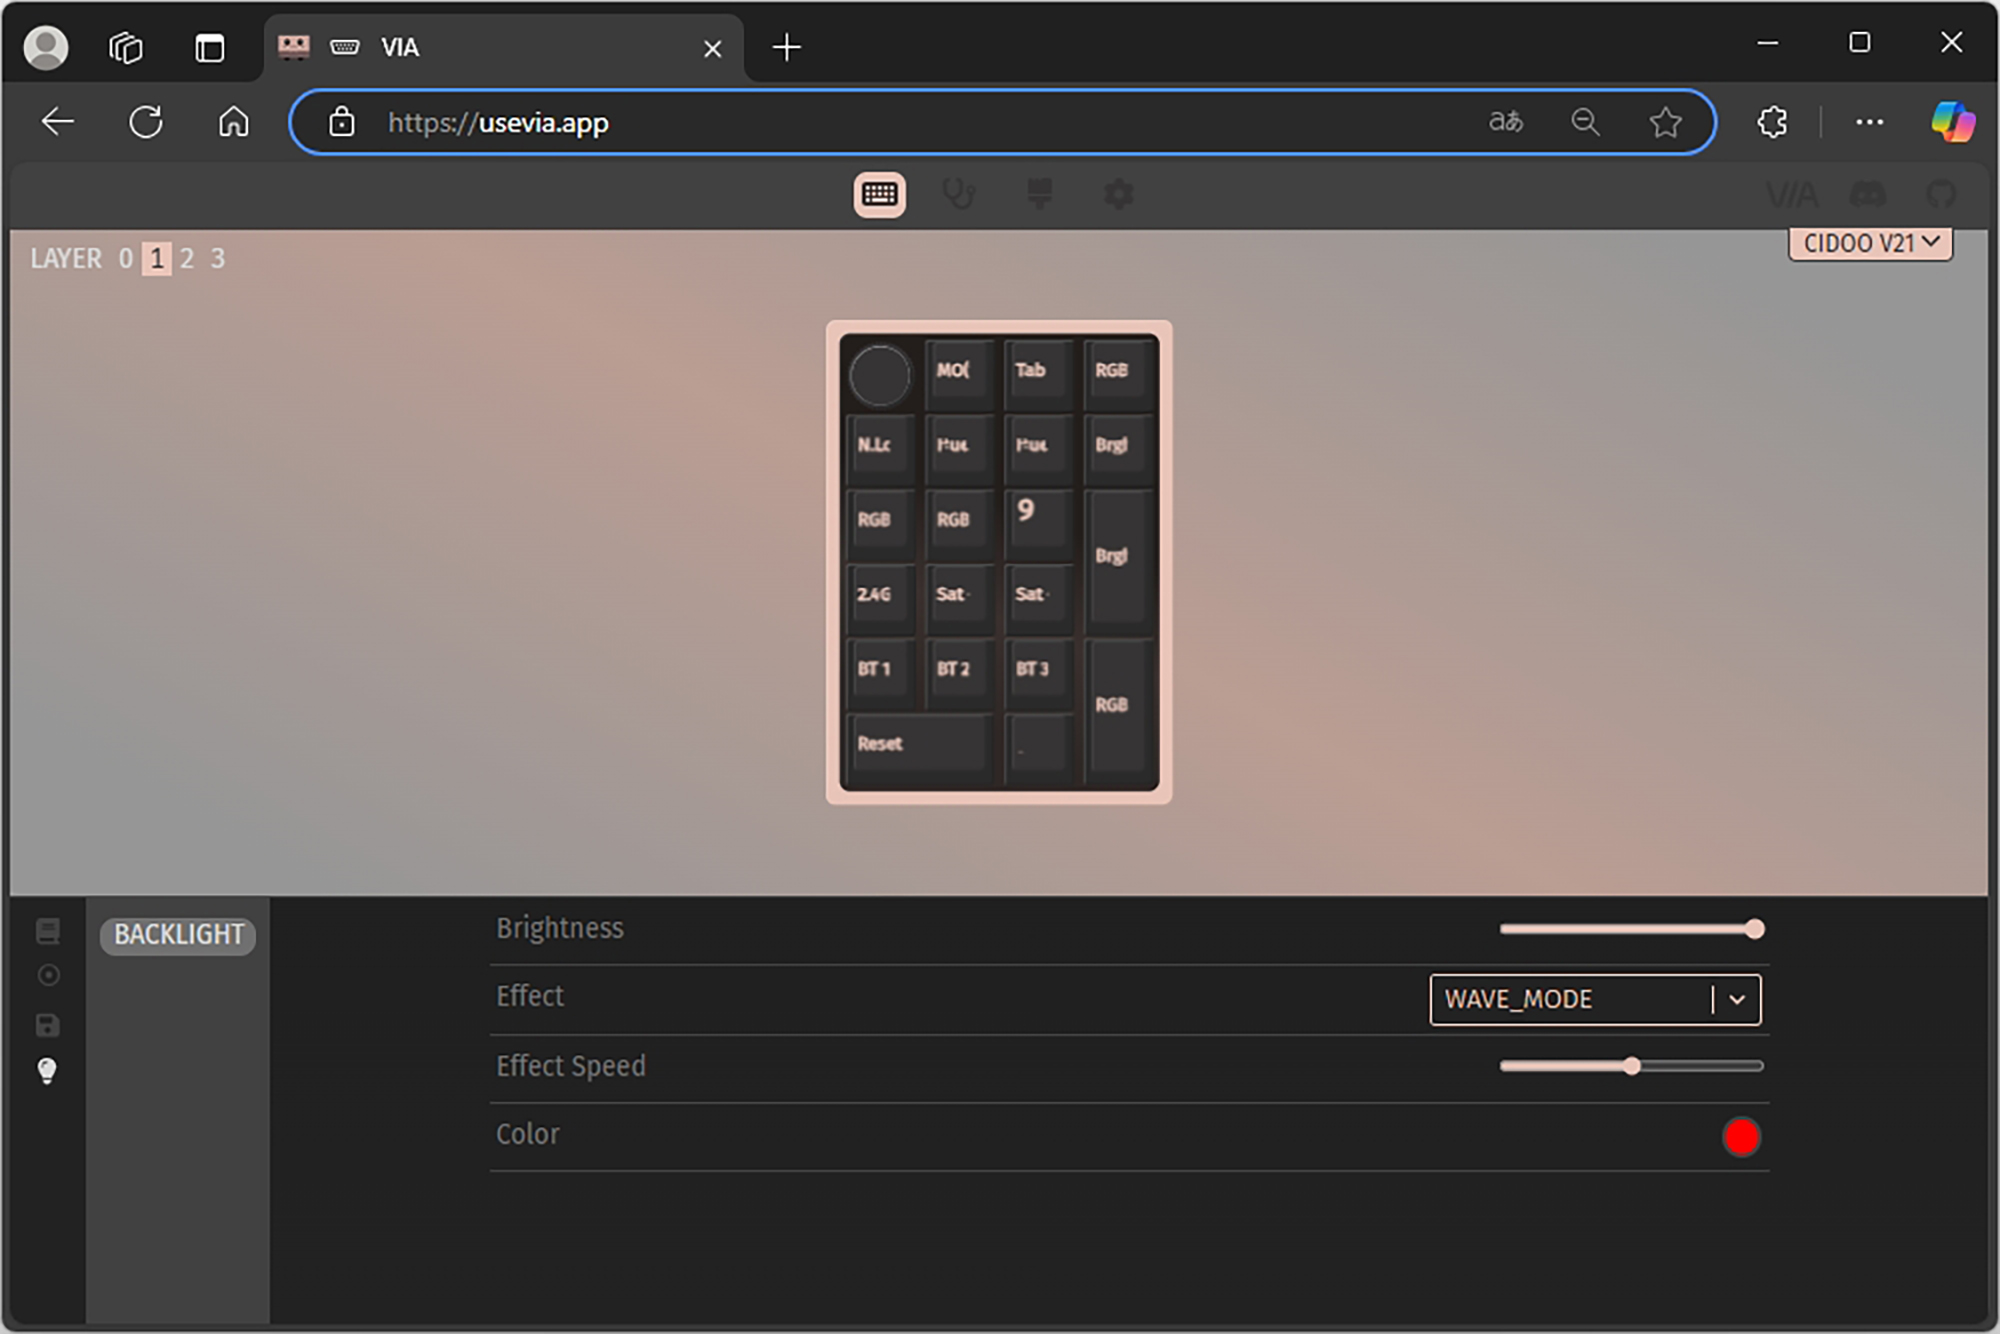
Task: Click the BT 1 key
Action: [878, 670]
